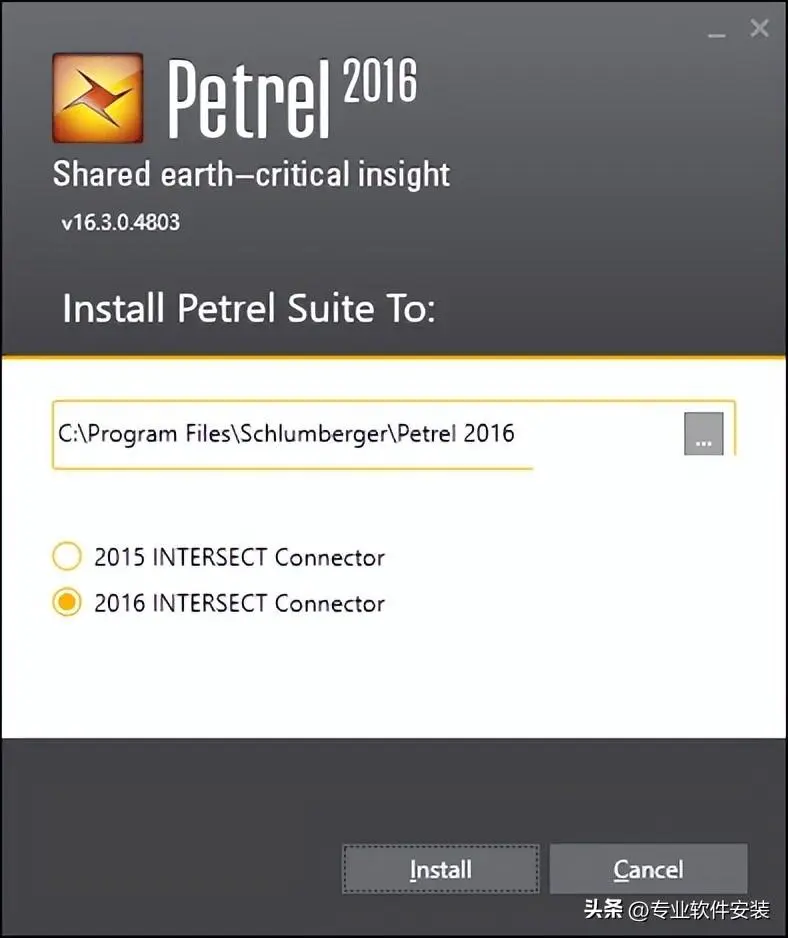Click the "2016 INTERSECT Connector" label text
This screenshot has width=788, height=938.
239,603
